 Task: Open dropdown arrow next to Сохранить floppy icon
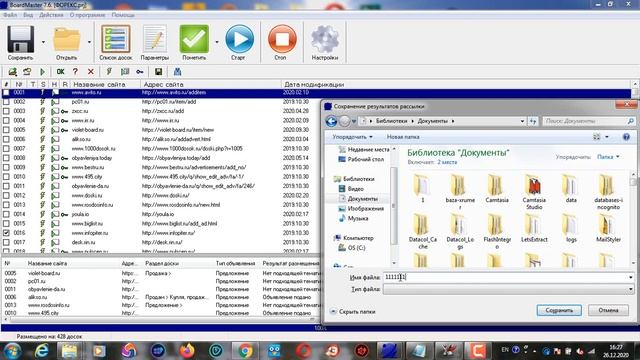43,42
